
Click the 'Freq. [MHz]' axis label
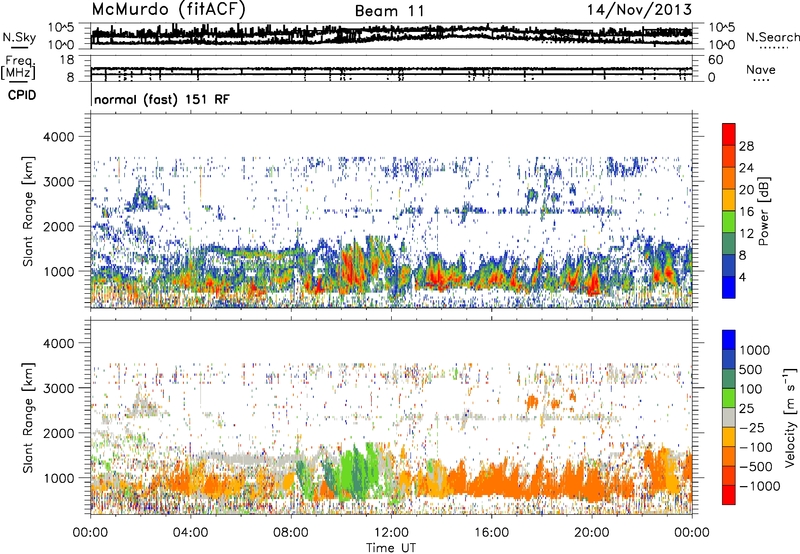20,67
